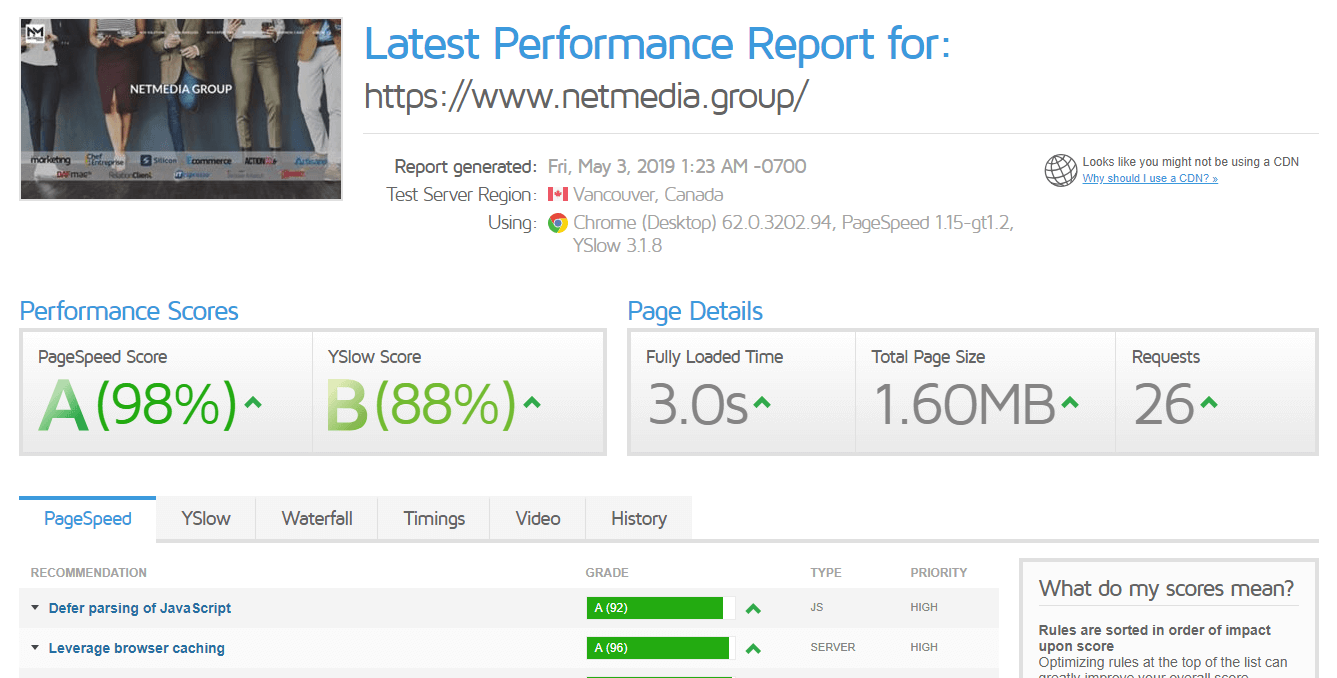The image size is (1337, 678).
Task: Click the up arrow for Leverage caching grade
Action: click(x=753, y=648)
